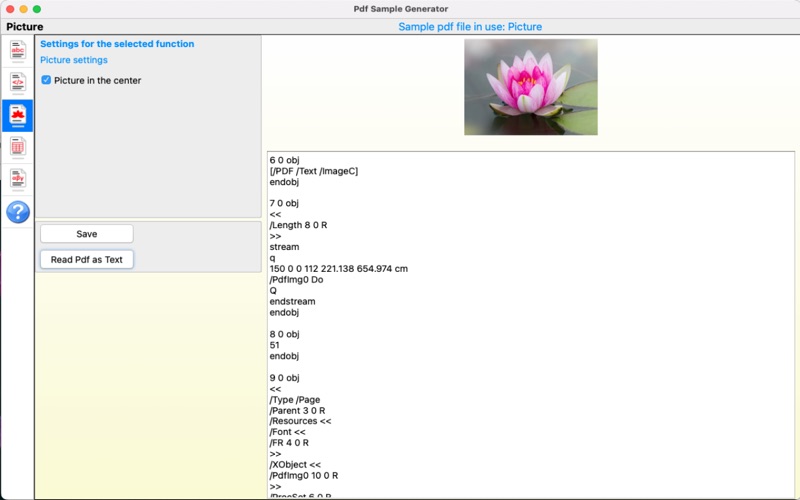
Task: Click the line '/PdfImg0 10 0 R'
Action: [x=304, y=476]
